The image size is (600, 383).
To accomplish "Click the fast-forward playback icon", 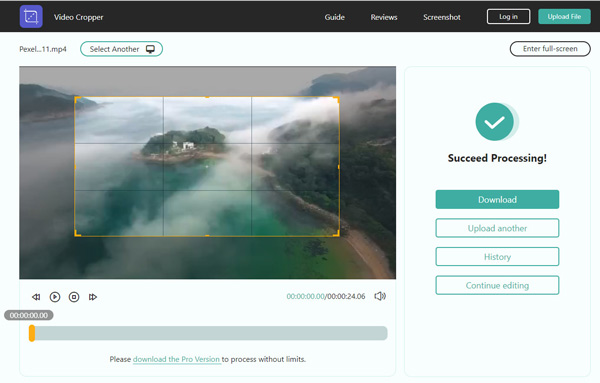I will pyautogui.click(x=93, y=297).
